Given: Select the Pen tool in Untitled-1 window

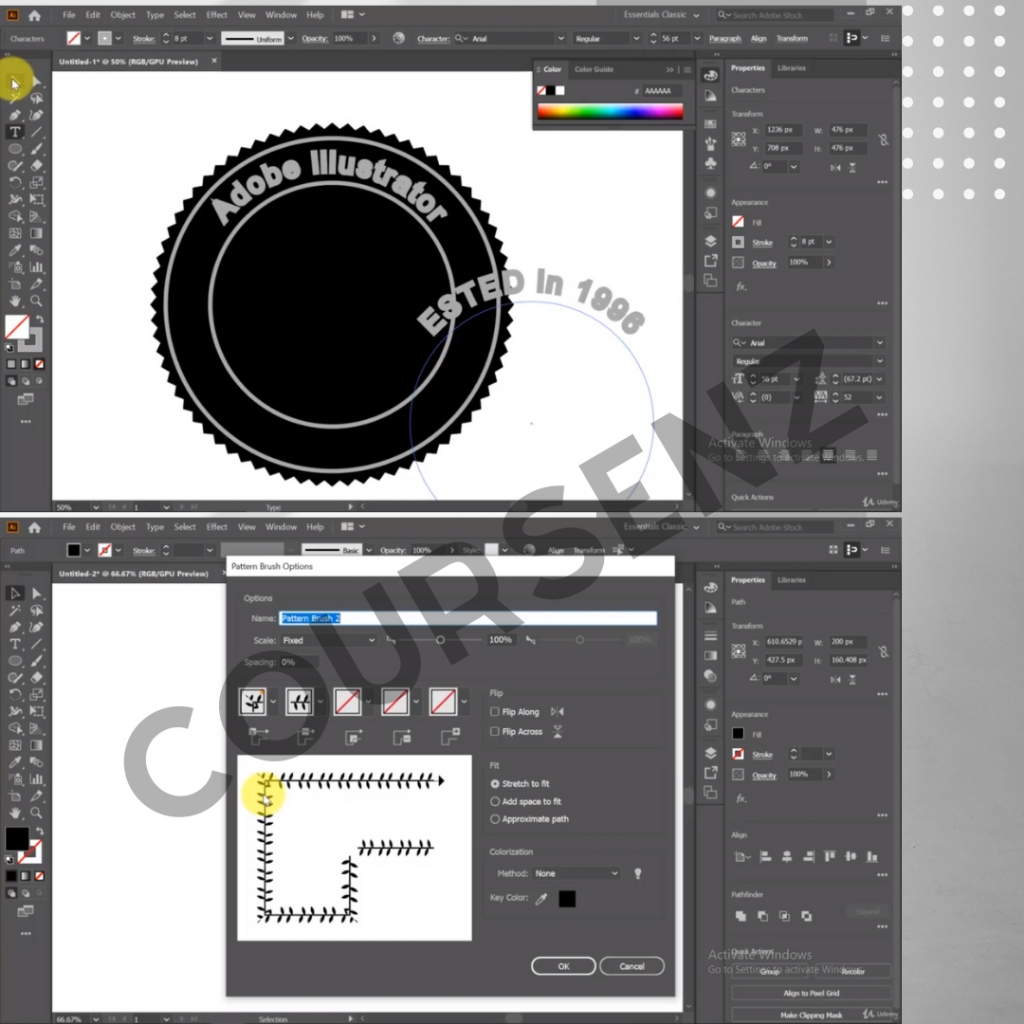Looking at the screenshot, I should click(14, 115).
